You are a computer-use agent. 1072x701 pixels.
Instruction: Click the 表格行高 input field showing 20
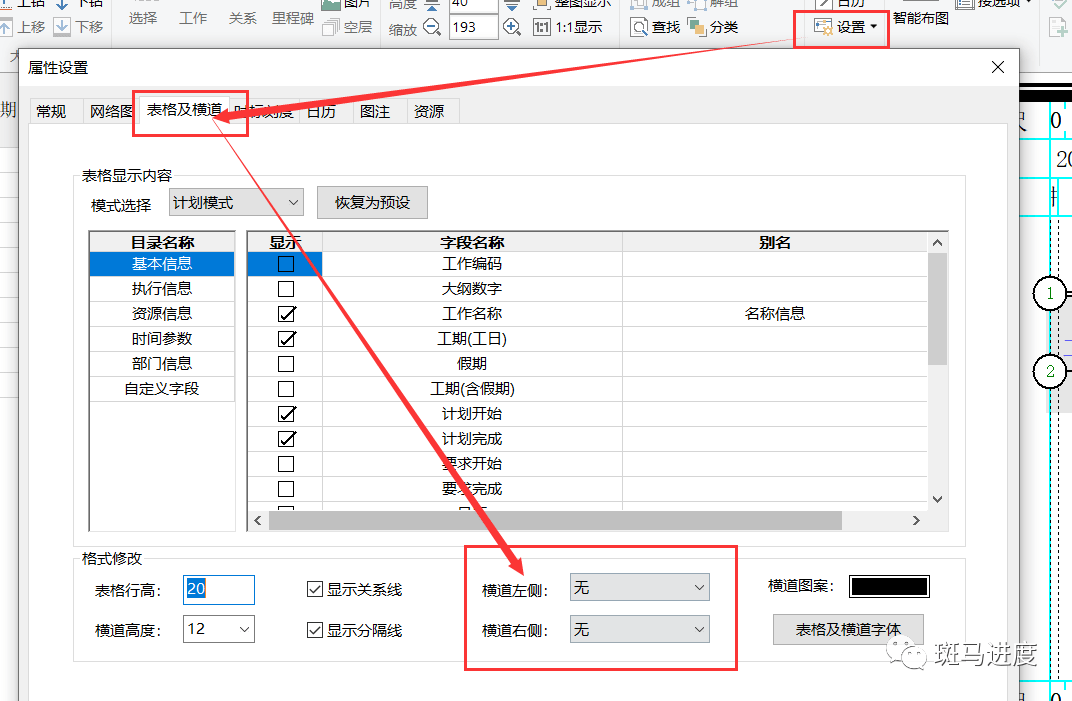(219, 590)
